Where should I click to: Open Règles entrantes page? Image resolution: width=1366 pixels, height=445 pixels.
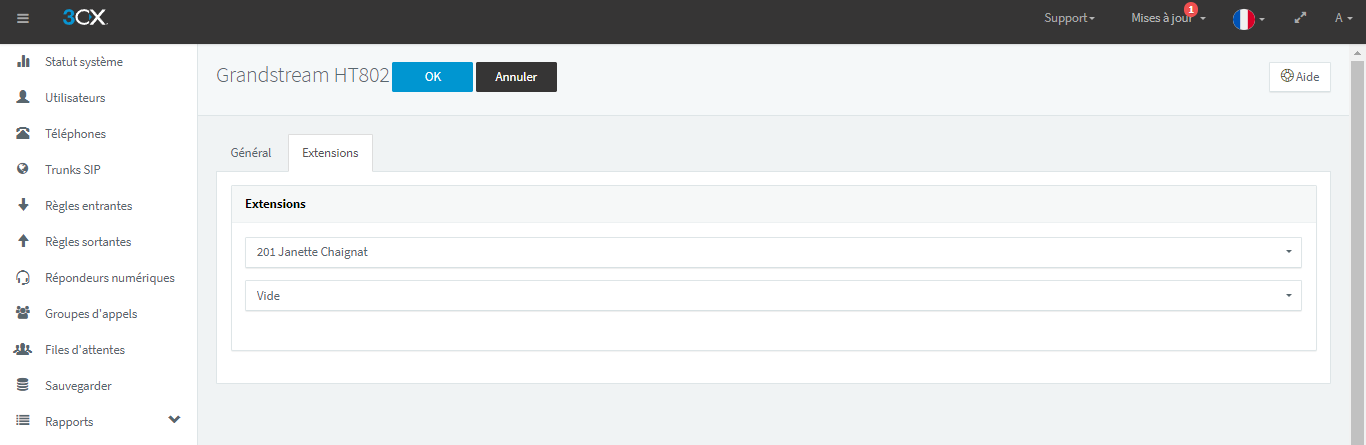[88, 206]
